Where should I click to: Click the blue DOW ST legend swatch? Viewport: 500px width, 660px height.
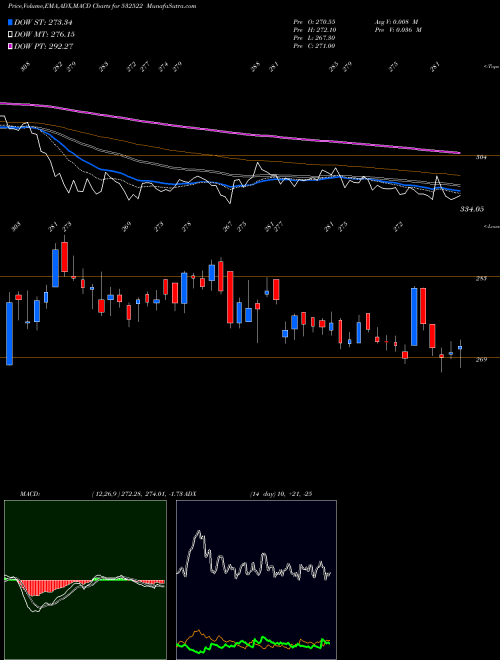(x=11, y=22)
